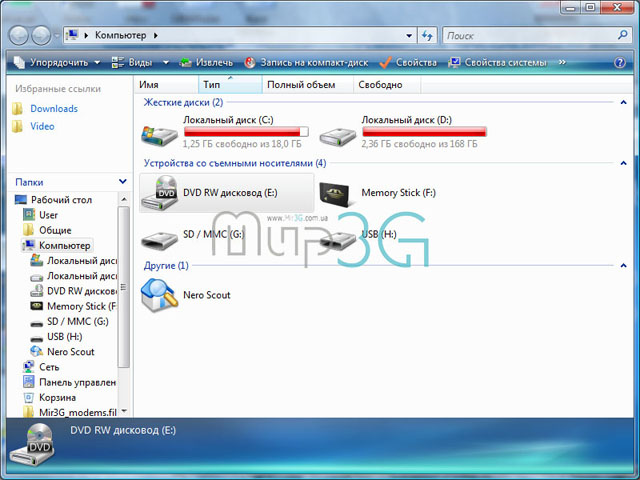Open Упорядочить menu
The width and height of the screenshot is (640, 480).
click(57, 62)
